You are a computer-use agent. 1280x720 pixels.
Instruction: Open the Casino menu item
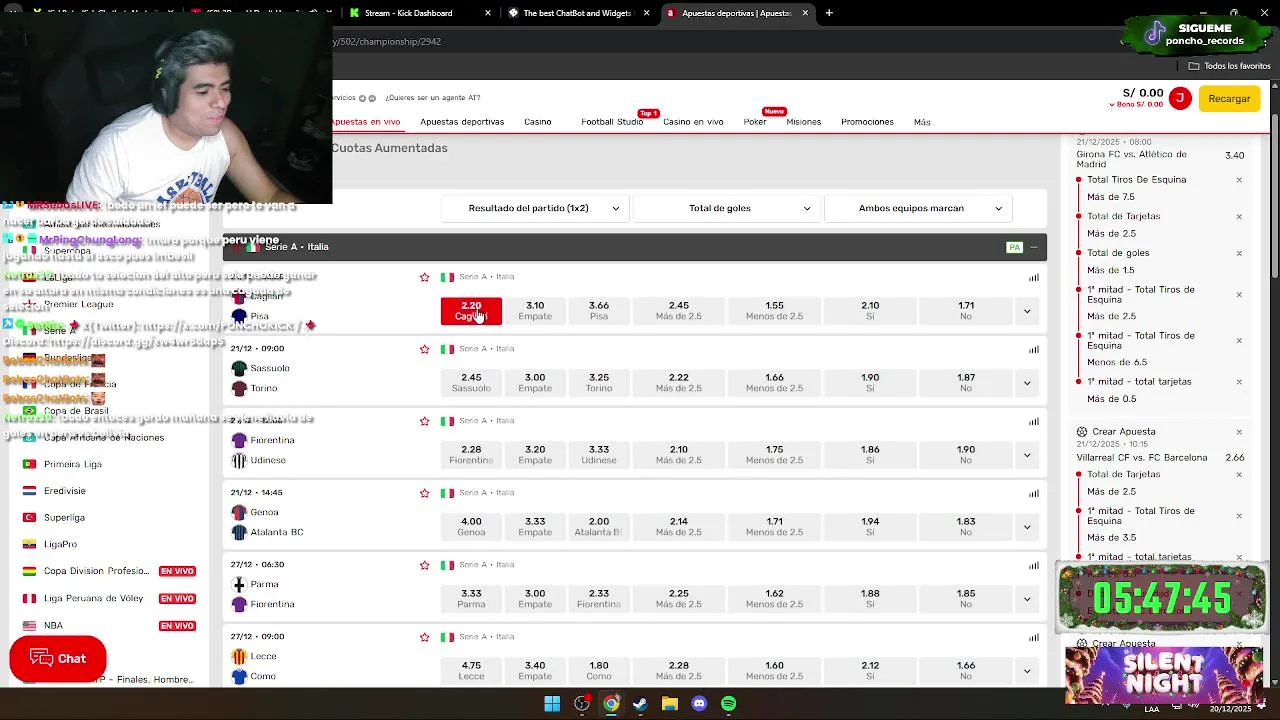(538, 122)
